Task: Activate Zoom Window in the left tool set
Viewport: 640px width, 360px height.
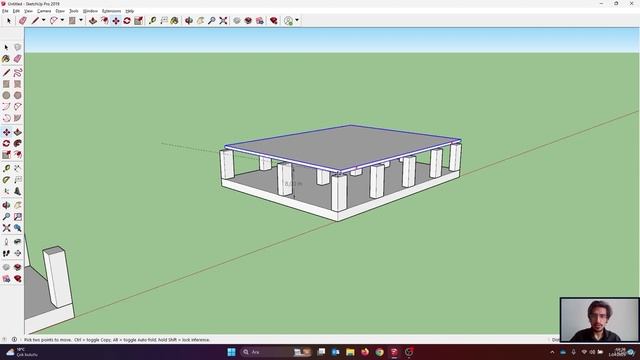Action: (18, 216)
